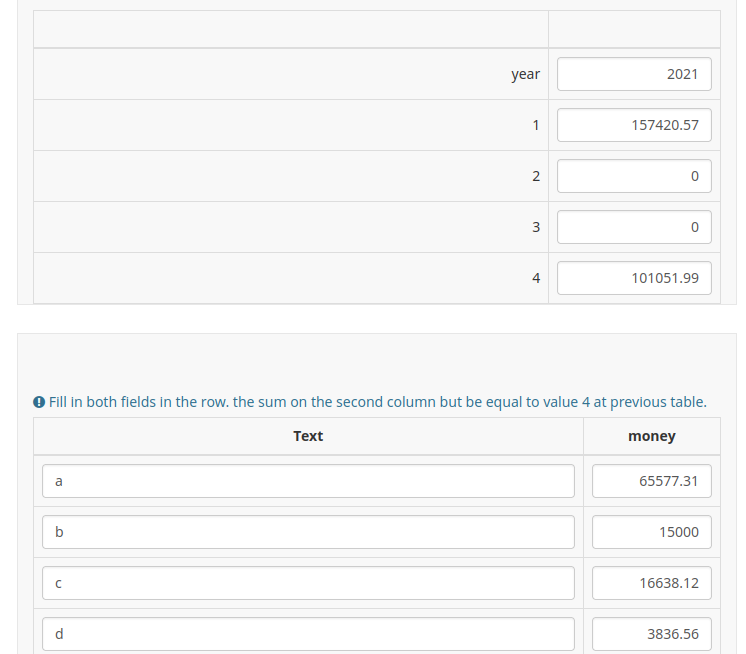Viewport: 746px width, 654px height.
Task: Focus the text field containing "c"
Action: 308,583
